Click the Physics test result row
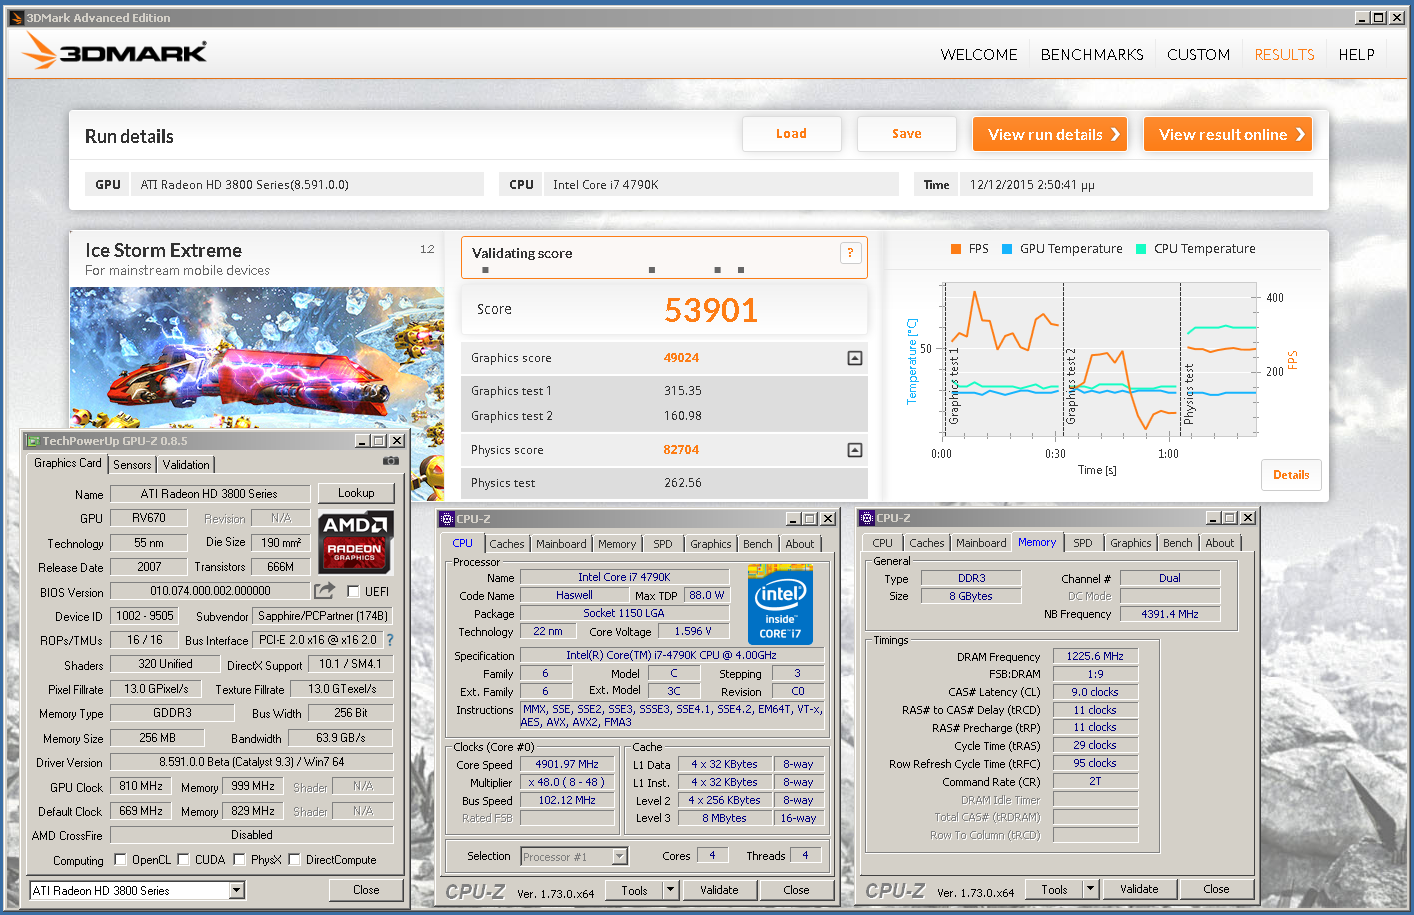 click(664, 483)
